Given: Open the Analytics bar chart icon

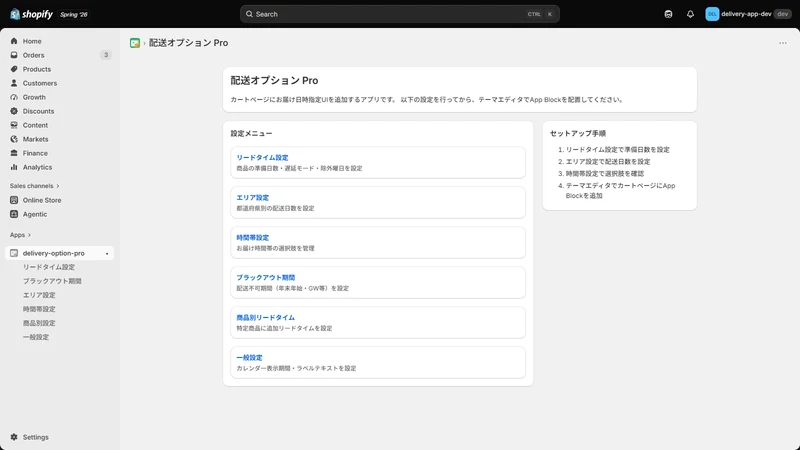Looking at the screenshot, I should pyautogui.click(x=14, y=167).
